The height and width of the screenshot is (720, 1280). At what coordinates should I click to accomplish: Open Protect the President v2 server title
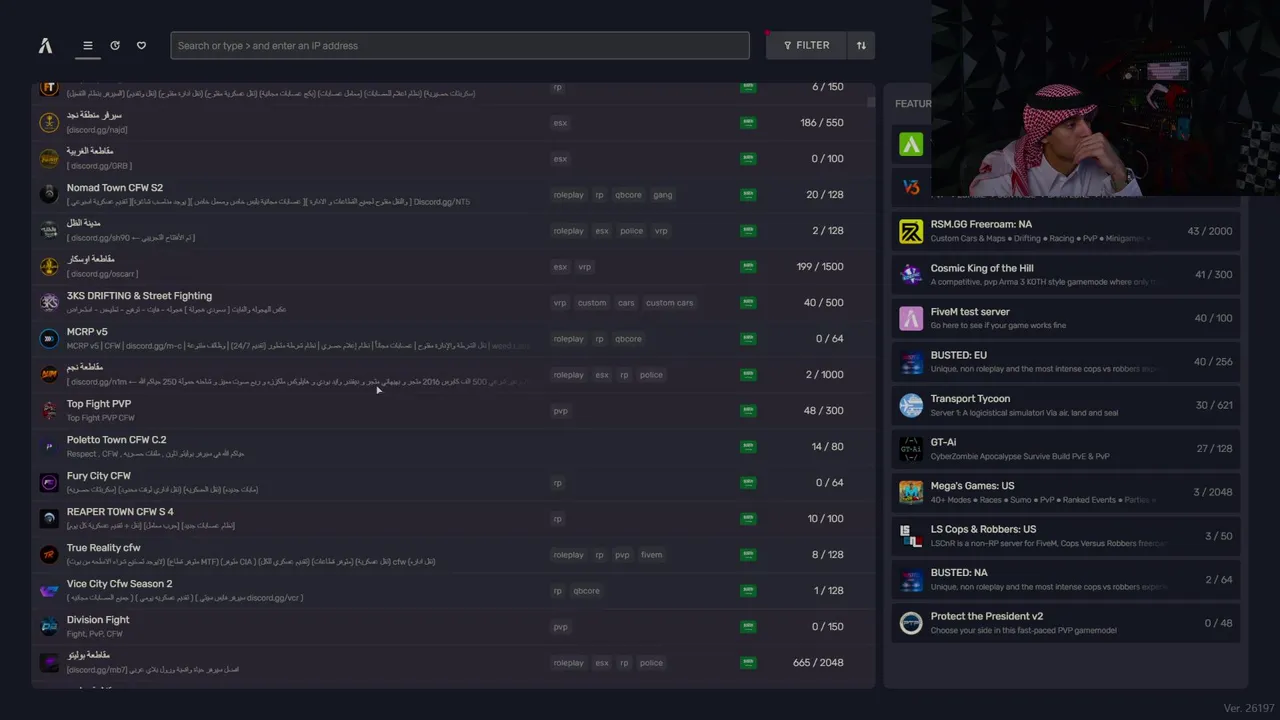pos(987,616)
